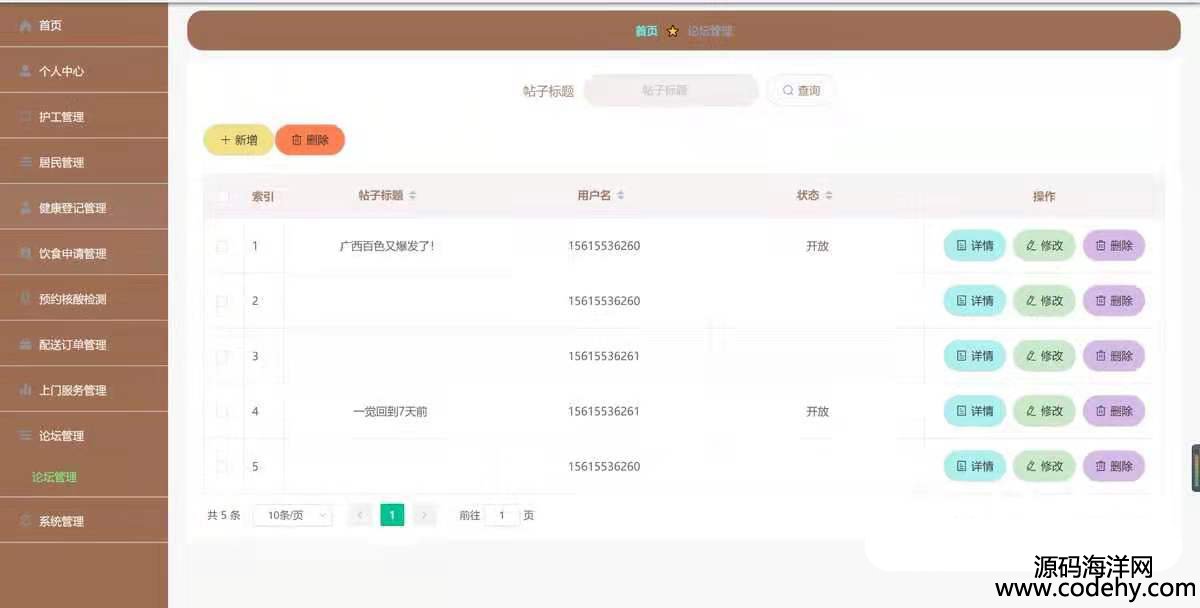Focus the 帖子标题 search field
Image resolution: width=1200 pixels, height=608 pixels.
click(671, 90)
